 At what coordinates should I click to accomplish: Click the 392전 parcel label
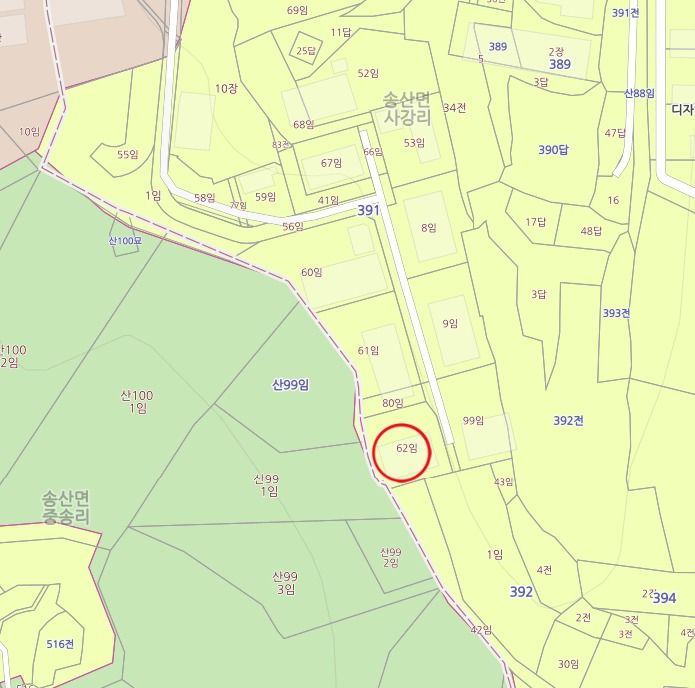tap(568, 420)
